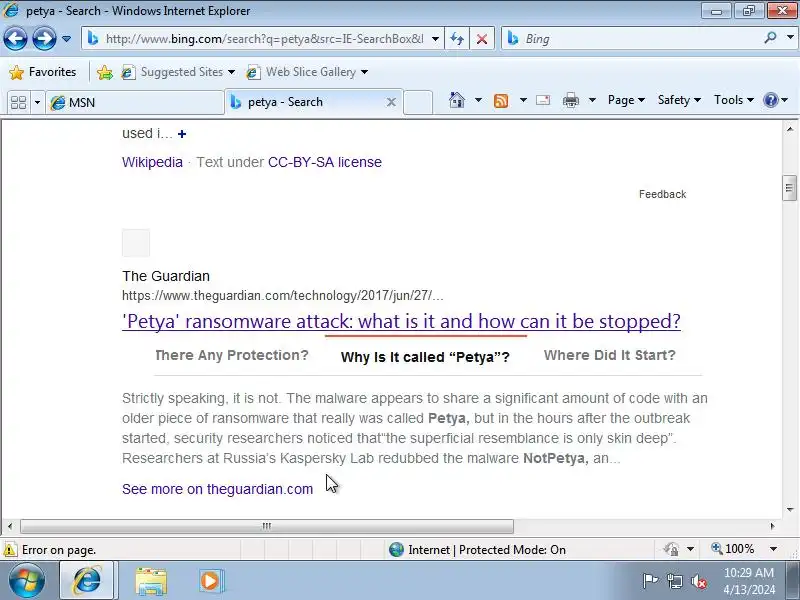Add to Favorites bar icon

(105, 72)
